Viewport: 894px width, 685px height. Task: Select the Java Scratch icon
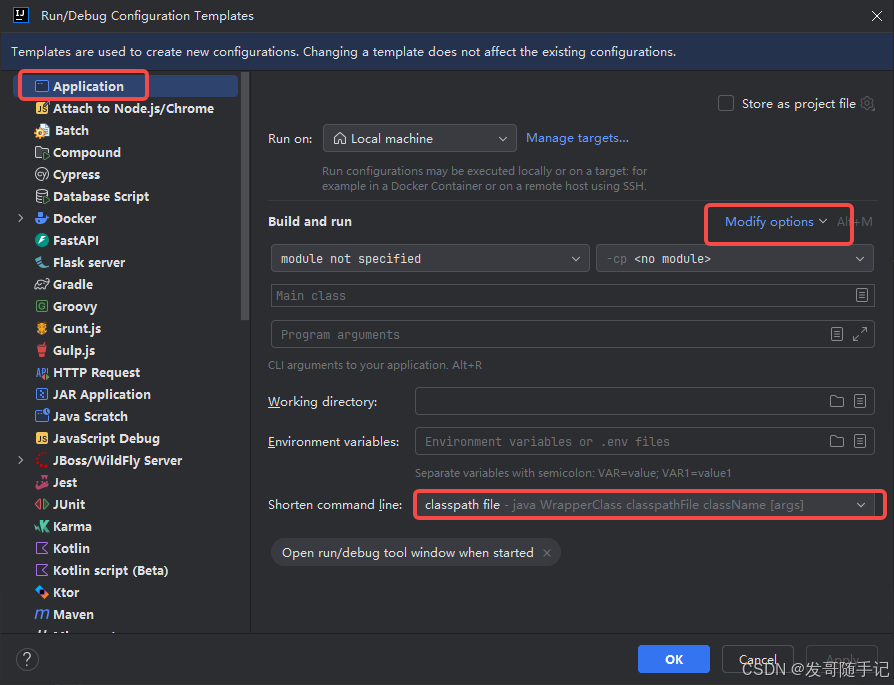(42, 416)
